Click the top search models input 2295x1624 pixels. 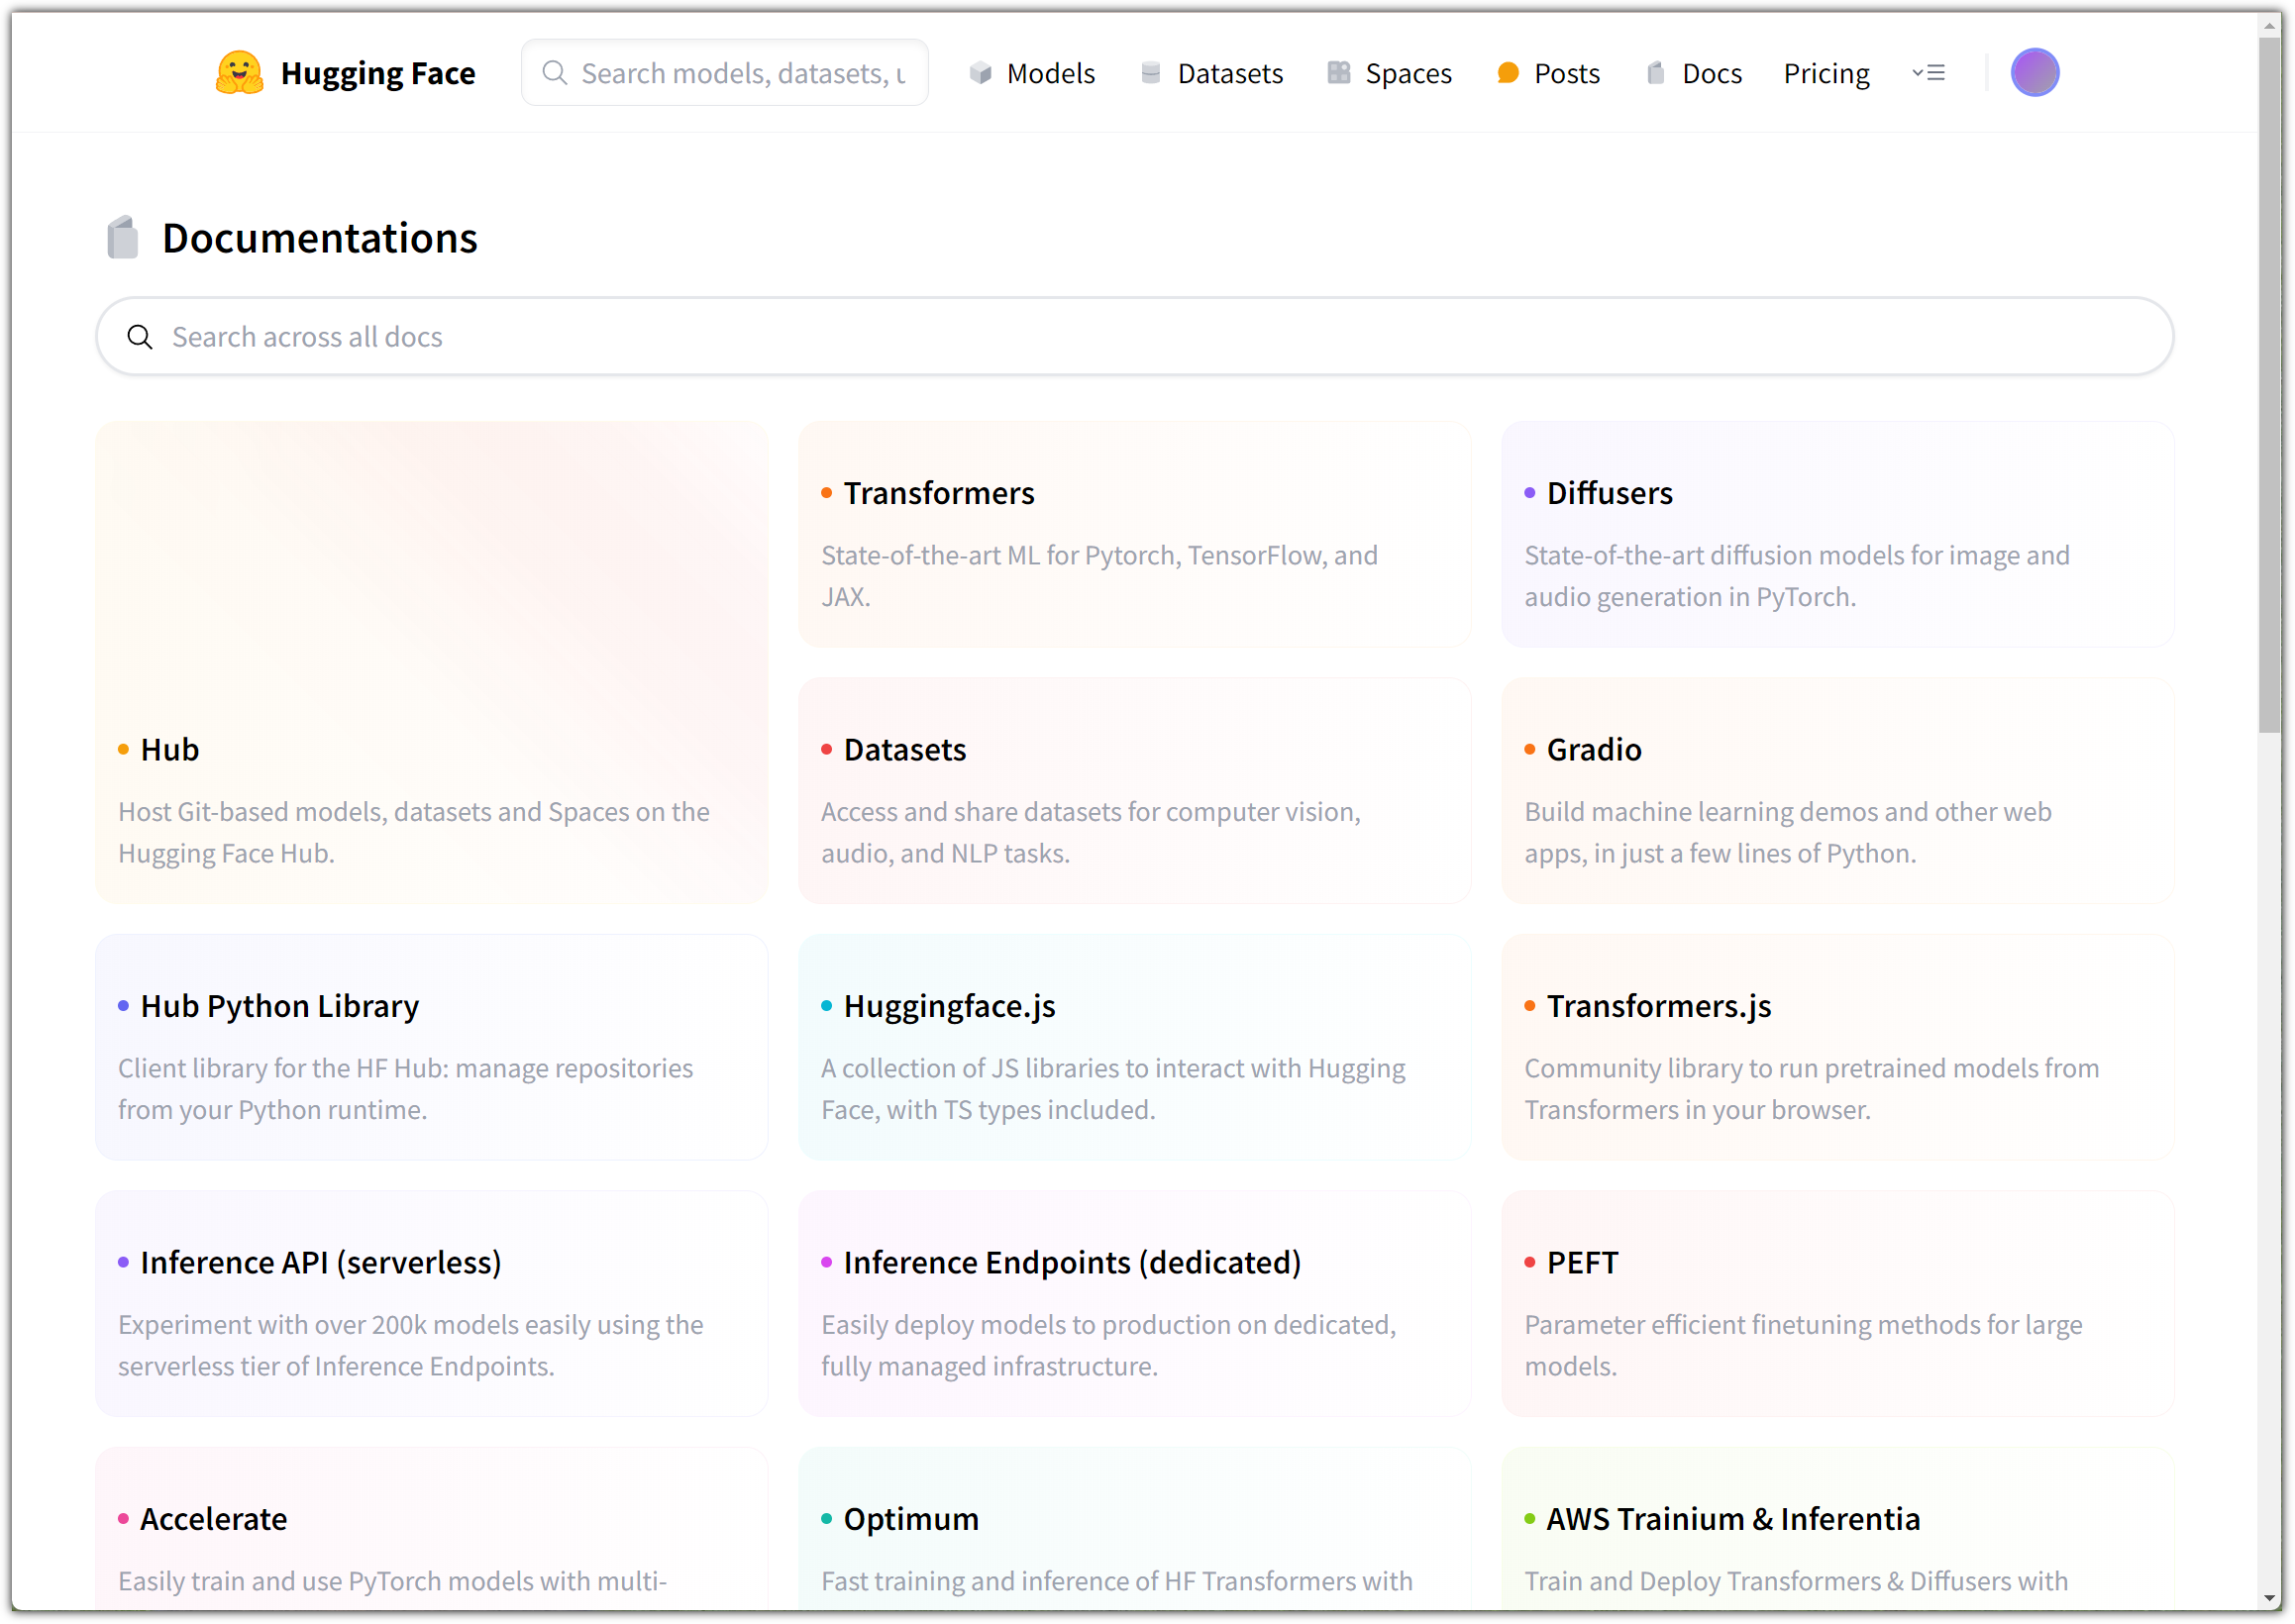(742, 73)
